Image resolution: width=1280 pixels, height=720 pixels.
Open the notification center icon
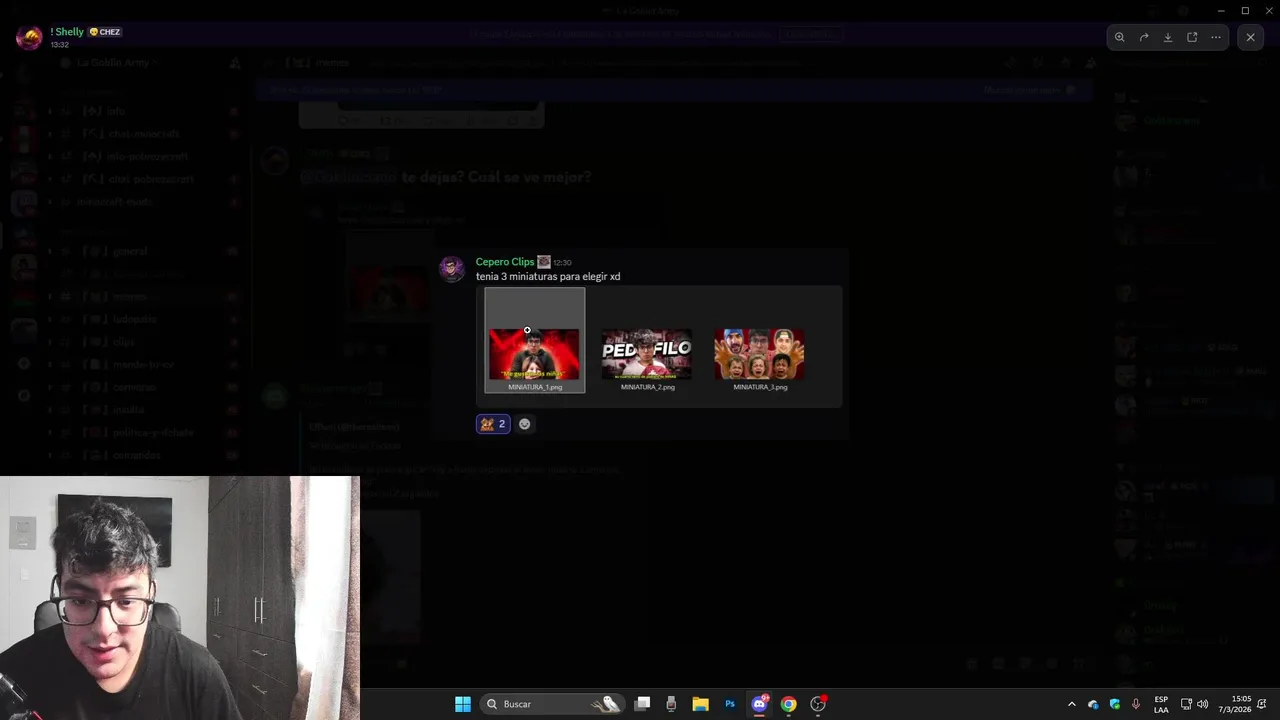pyautogui.click(x=1263, y=704)
